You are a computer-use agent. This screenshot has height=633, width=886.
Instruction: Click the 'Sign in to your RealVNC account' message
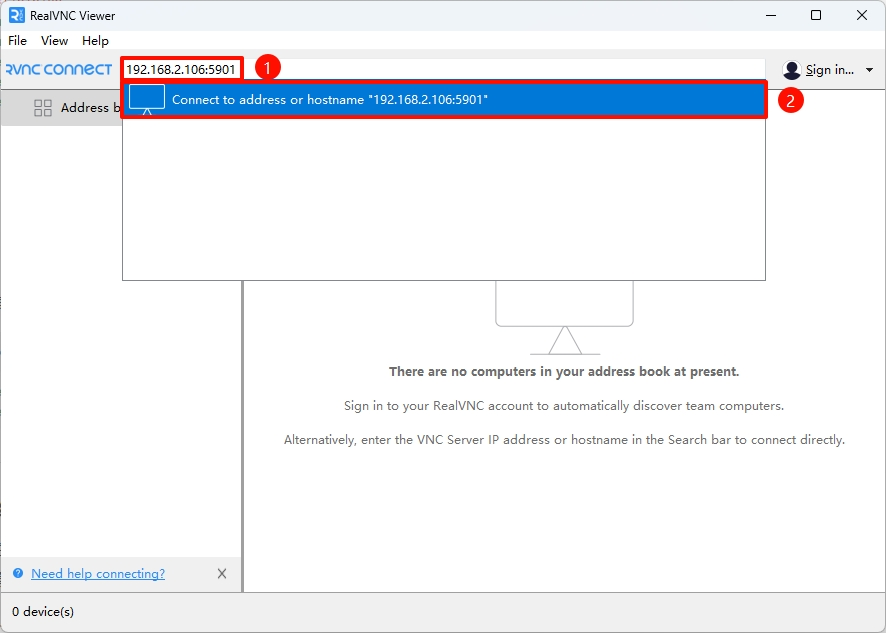564,406
